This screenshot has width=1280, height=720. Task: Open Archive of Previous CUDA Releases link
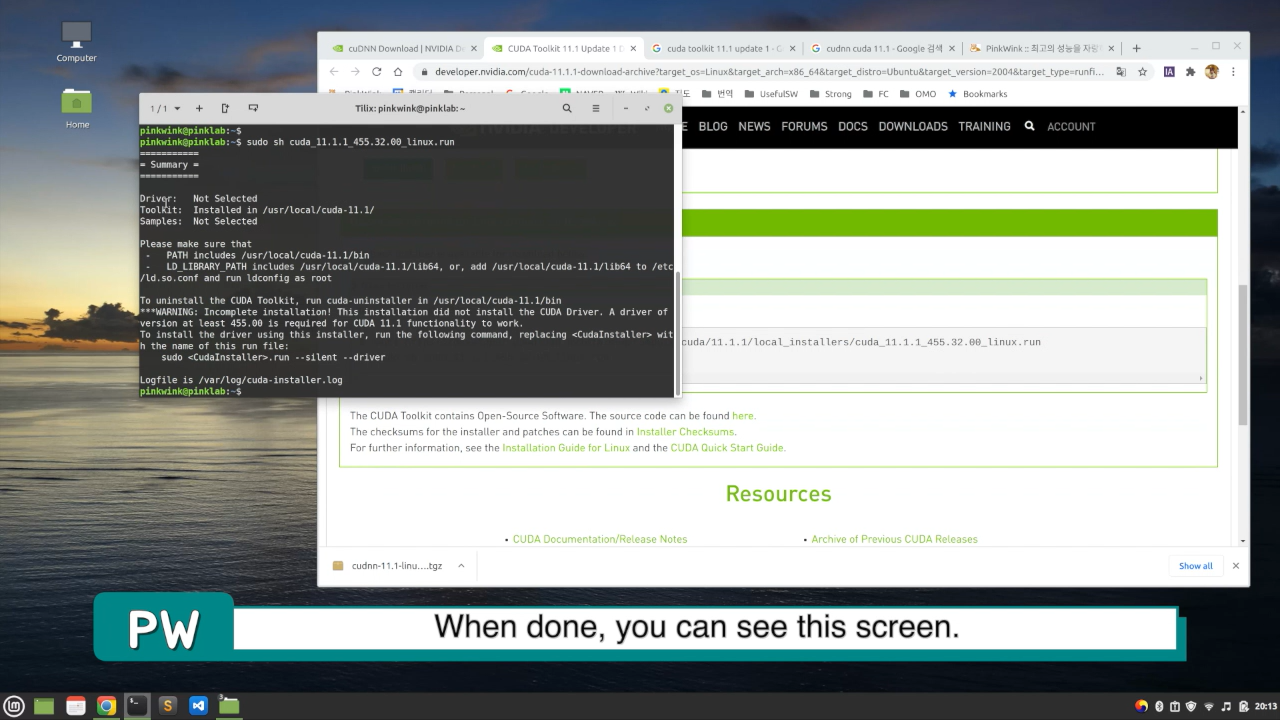[x=894, y=539]
